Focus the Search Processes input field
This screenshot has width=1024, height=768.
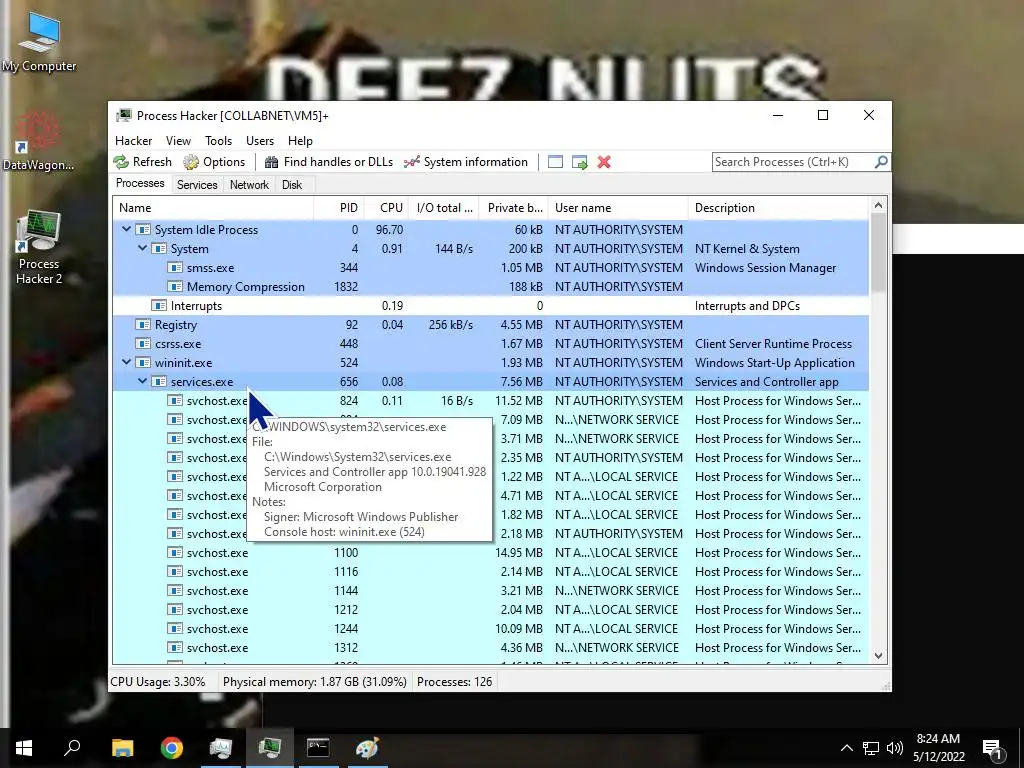click(x=793, y=162)
